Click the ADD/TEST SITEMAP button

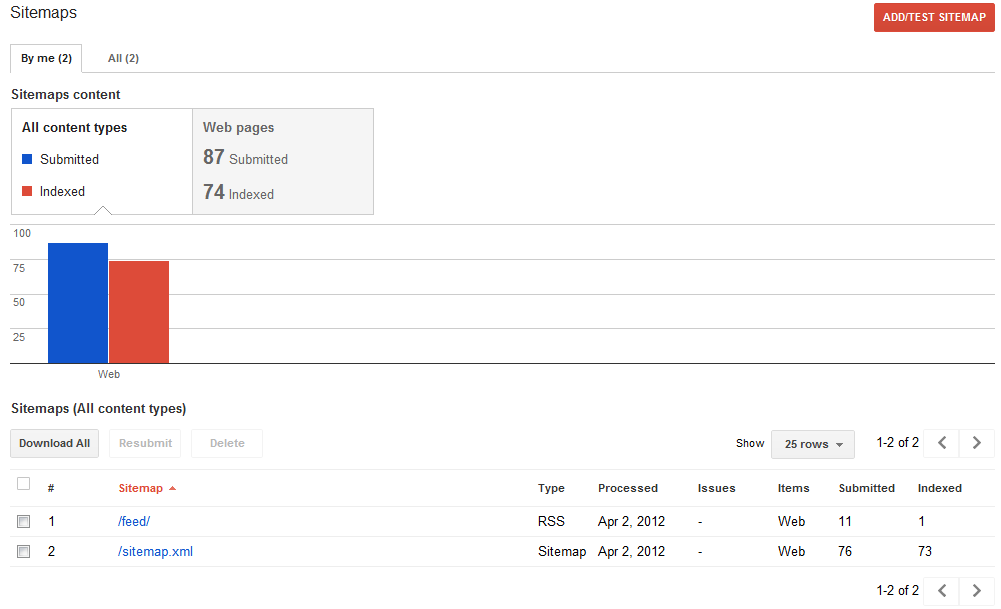934,17
